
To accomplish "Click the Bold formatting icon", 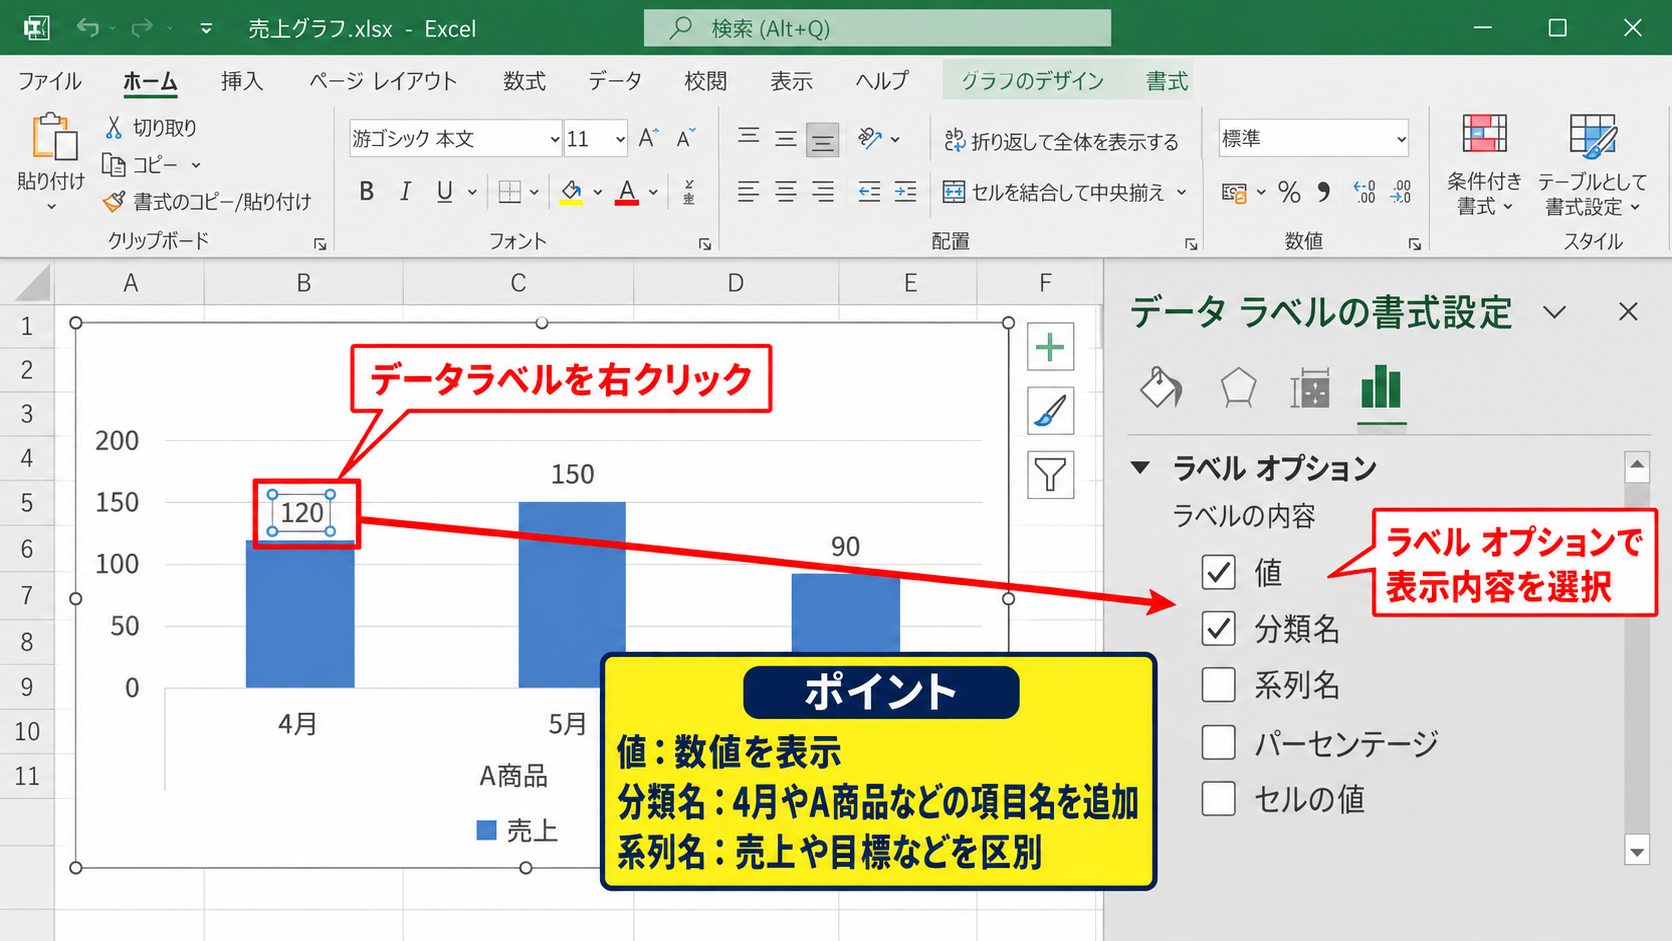I will coord(366,191).
